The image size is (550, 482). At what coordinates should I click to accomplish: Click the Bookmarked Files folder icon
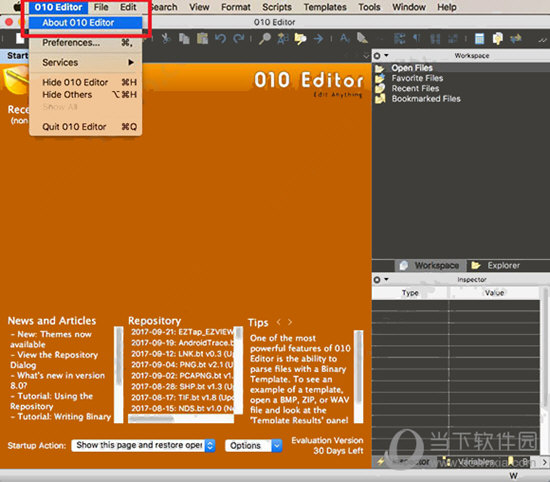point(380,99)
